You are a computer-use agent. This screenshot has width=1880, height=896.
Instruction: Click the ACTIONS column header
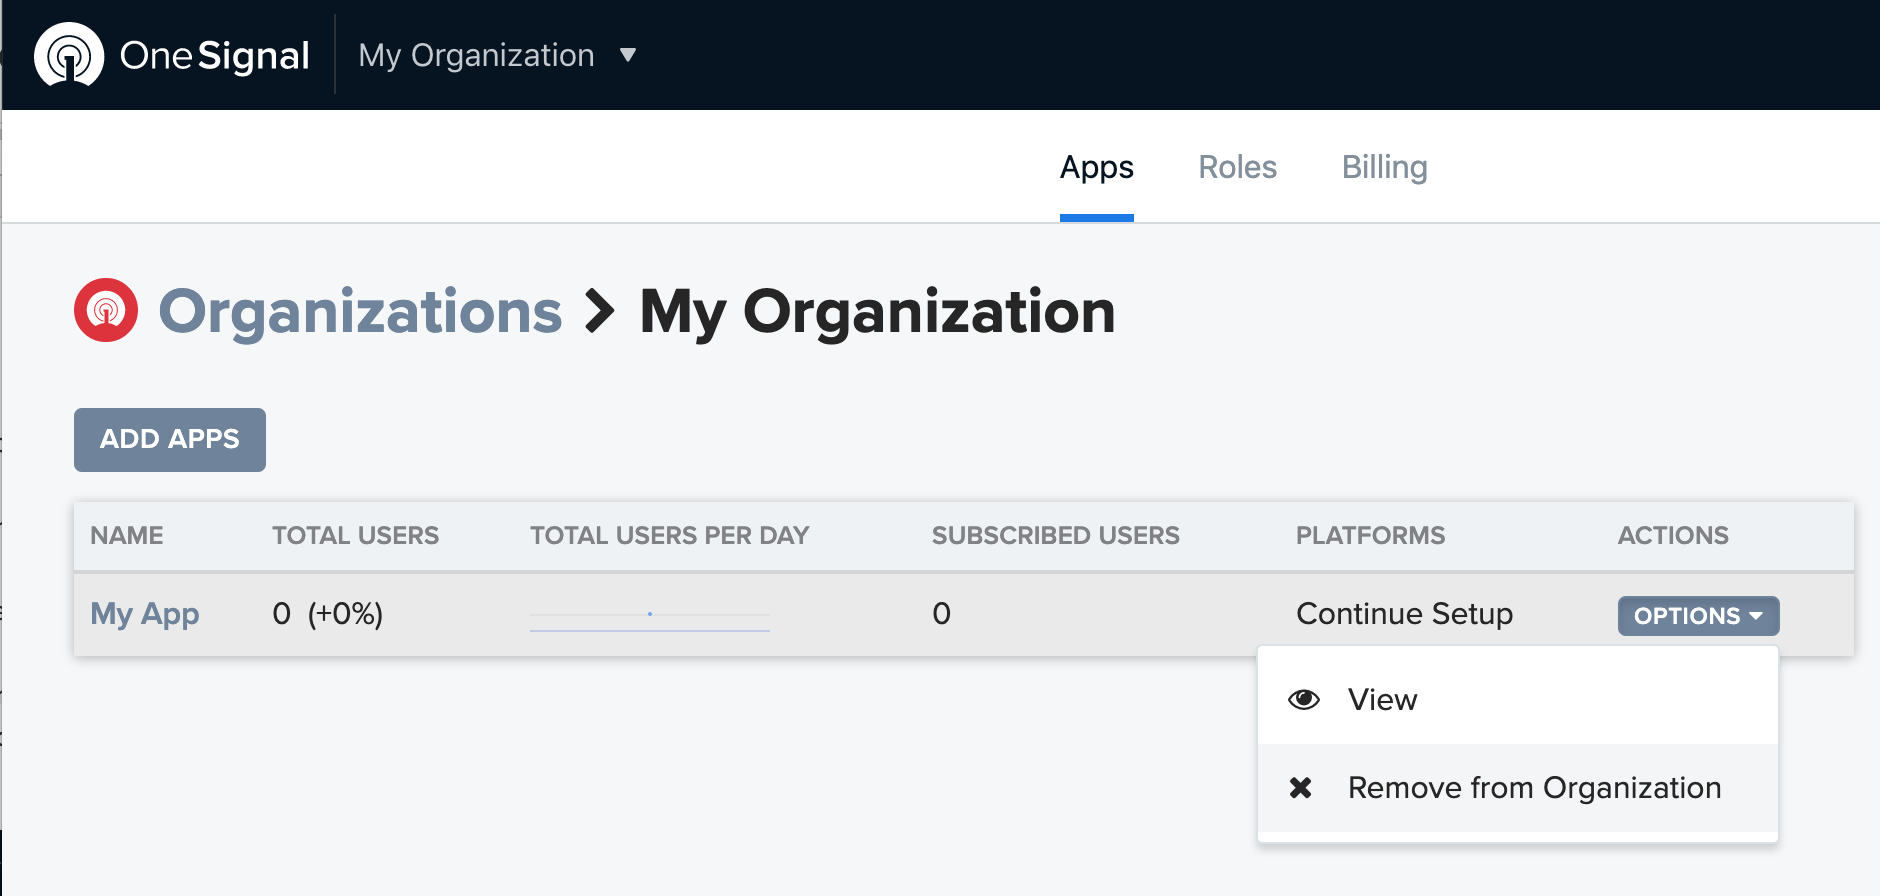pyautogui.click(x=1673, y=535)
